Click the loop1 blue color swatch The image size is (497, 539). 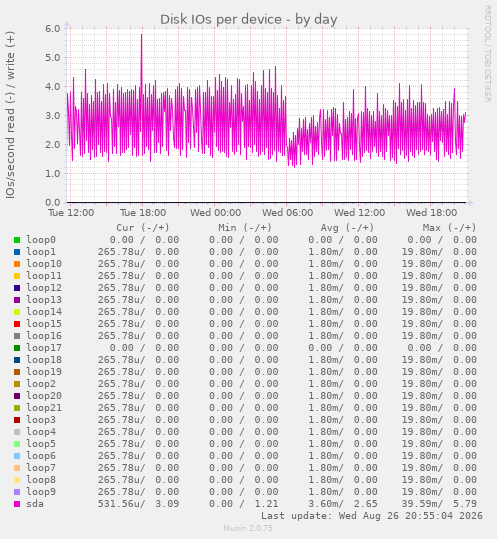tap(17, 252)
